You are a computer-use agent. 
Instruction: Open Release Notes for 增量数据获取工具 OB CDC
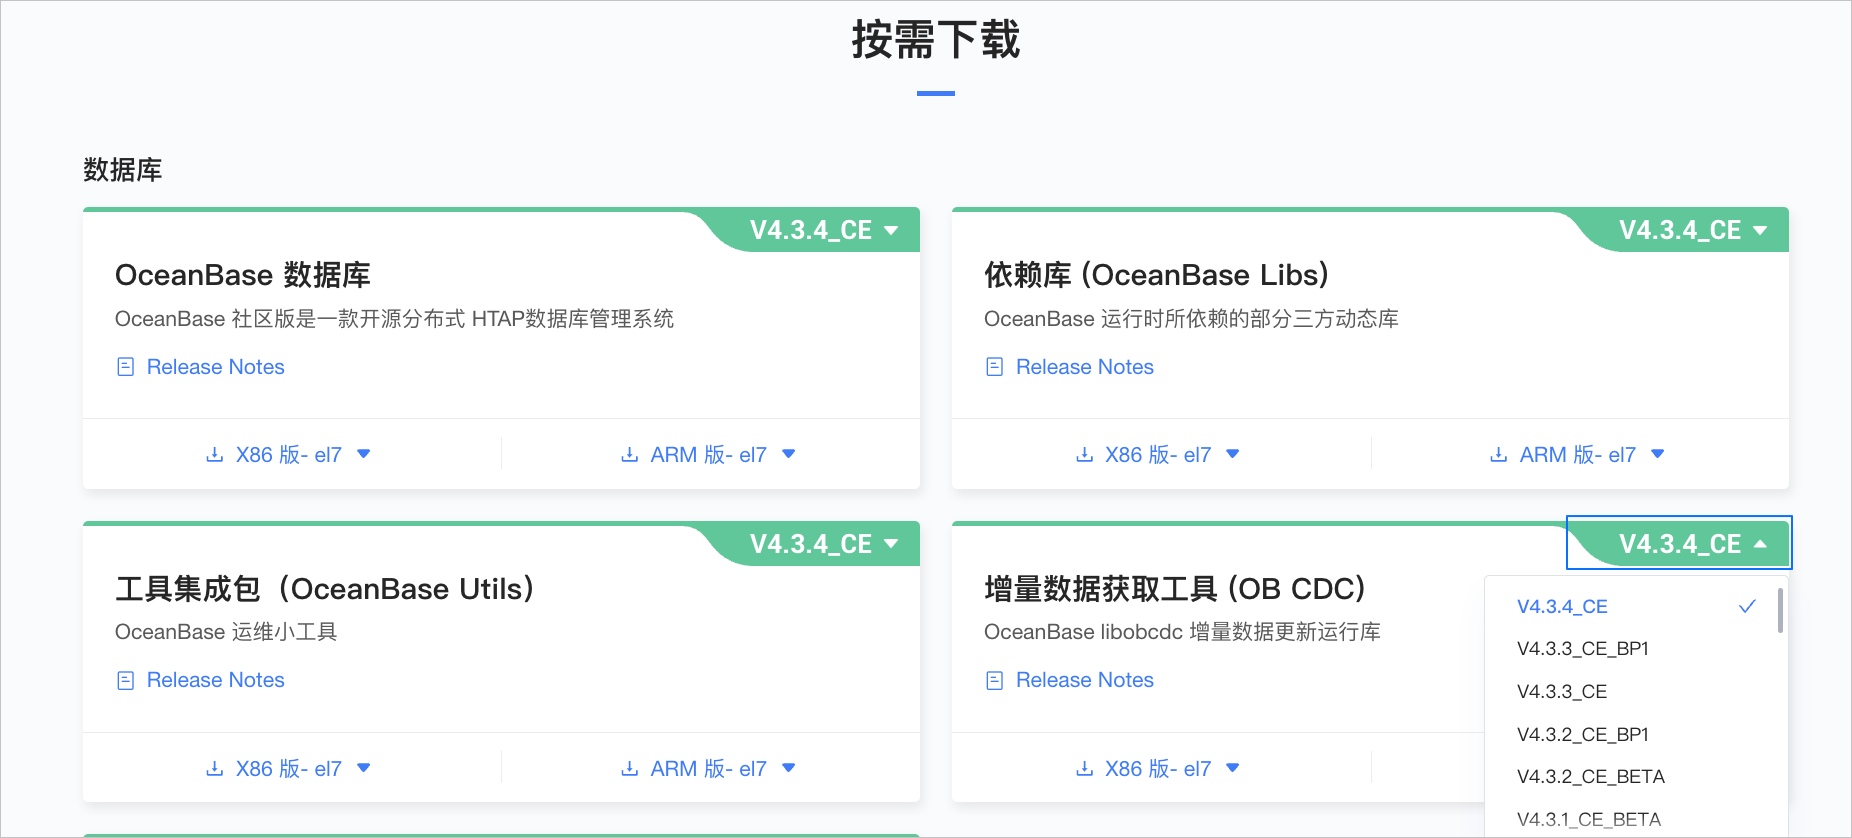point(1084,680)
